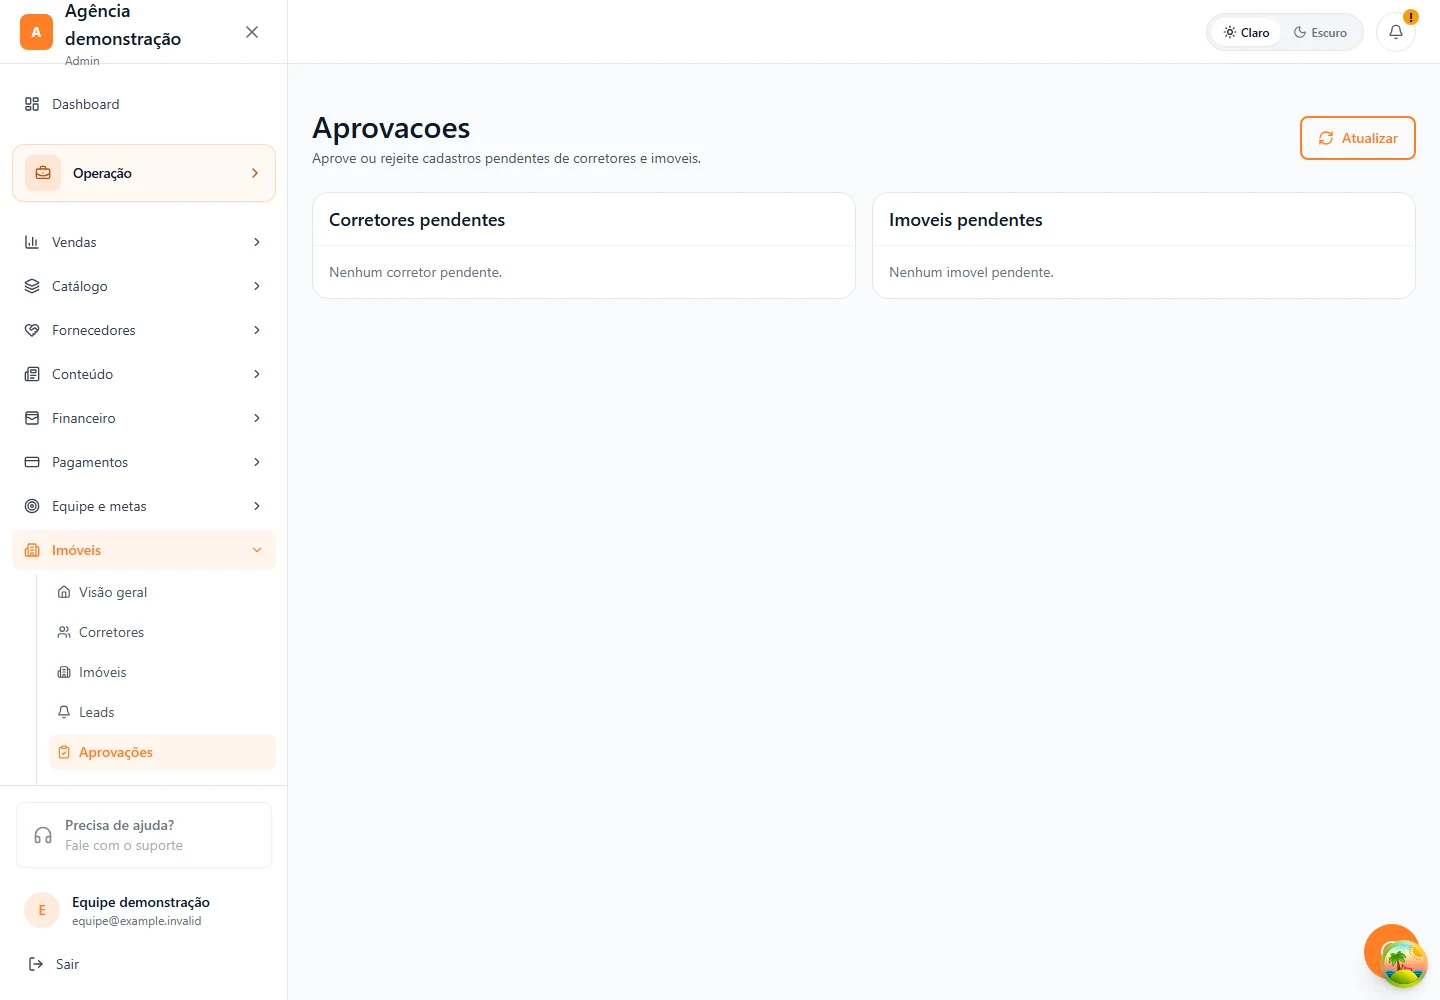This screenshot has width=1440, height=1000.
Task: Switch to Escuro dark theme
Action: click(1320, 32)
